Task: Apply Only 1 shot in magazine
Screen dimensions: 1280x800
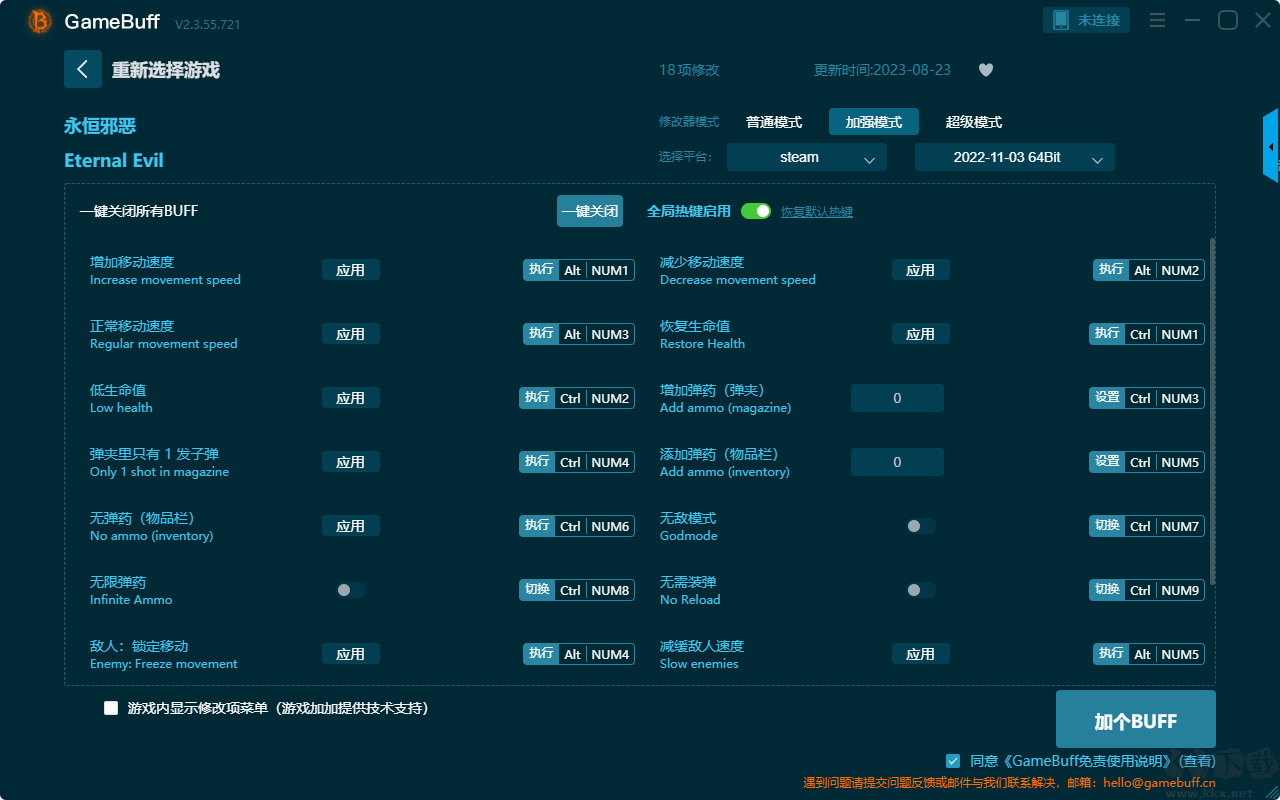Action: coord(351,462)
